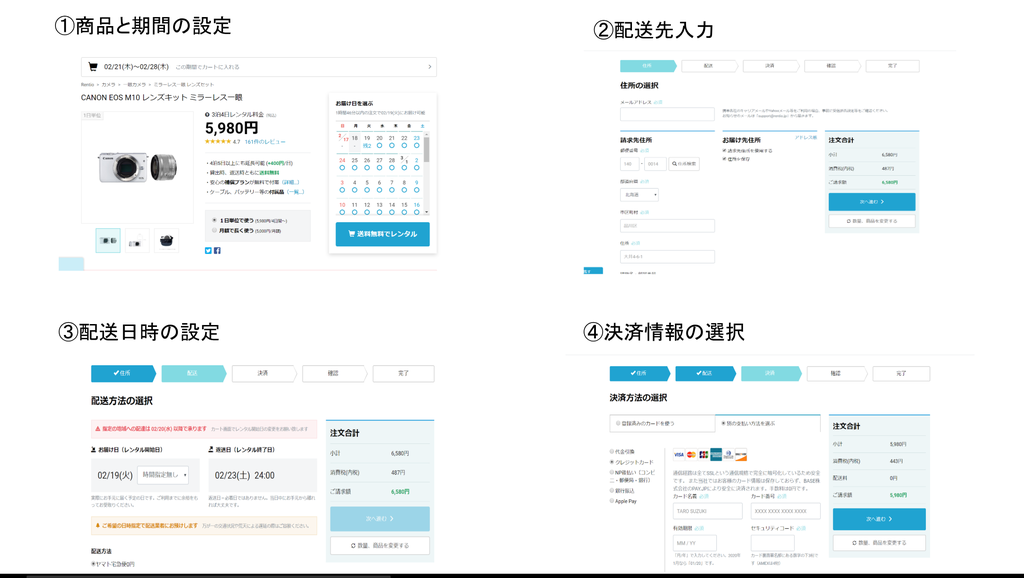The height and width of the screenshot is (578, 1024).
Task: Pick the availability circle under date 9
Action: coord(417,190)
